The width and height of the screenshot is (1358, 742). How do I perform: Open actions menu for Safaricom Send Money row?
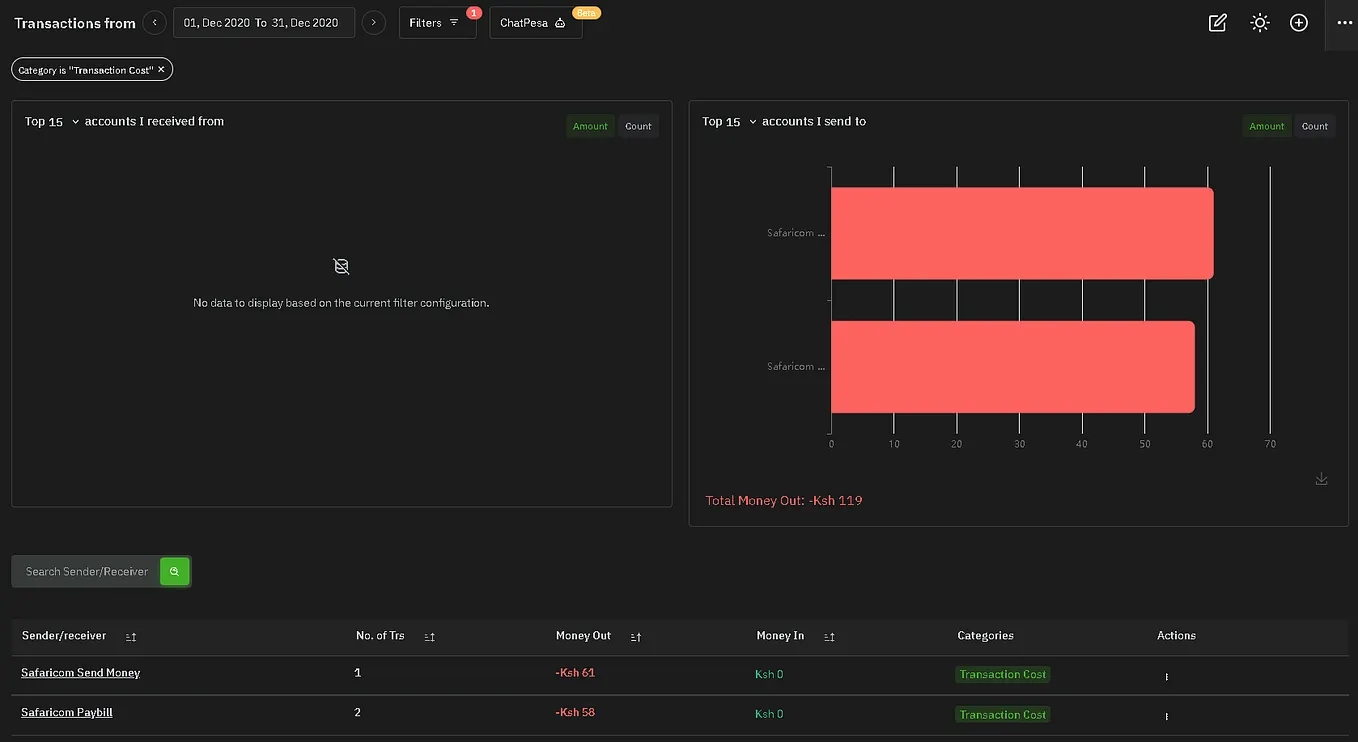1166,676
